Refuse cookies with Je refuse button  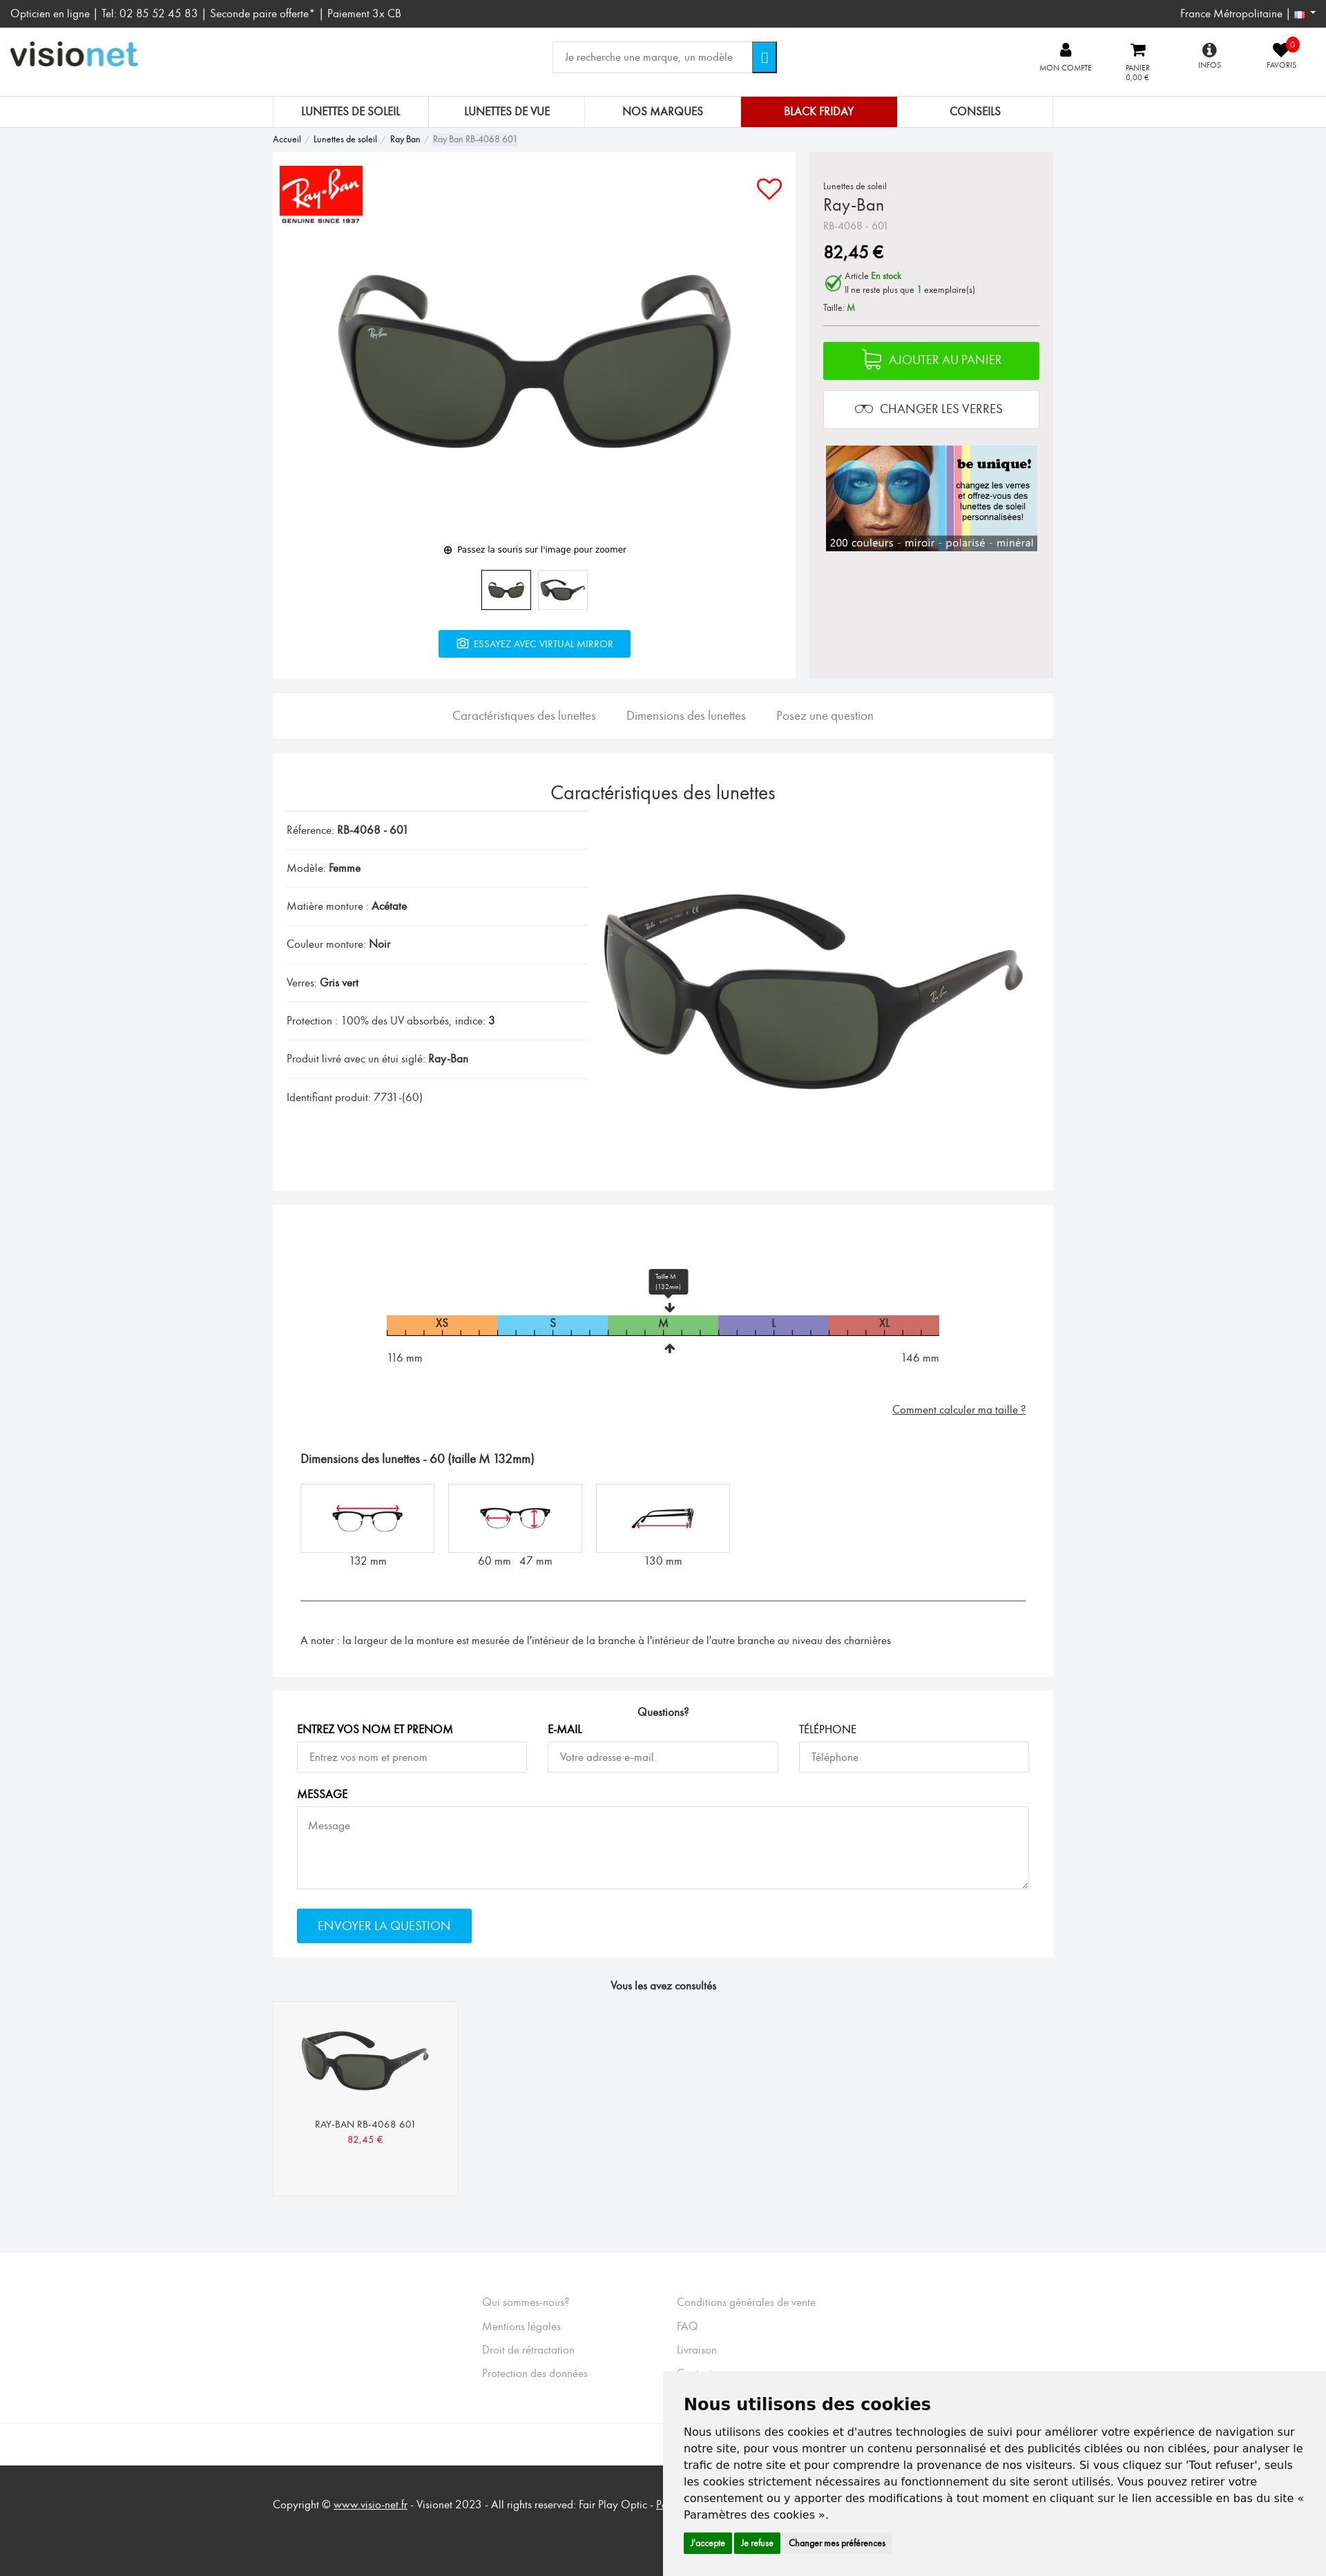(x=757, y=2543)
